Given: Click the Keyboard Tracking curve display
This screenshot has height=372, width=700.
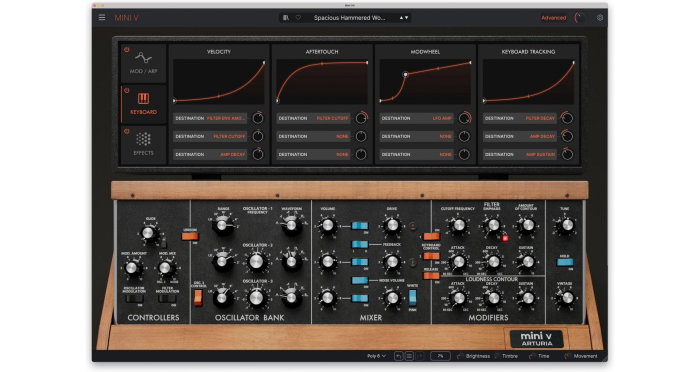Looking at the screenshot, I should tap(528, 82).
